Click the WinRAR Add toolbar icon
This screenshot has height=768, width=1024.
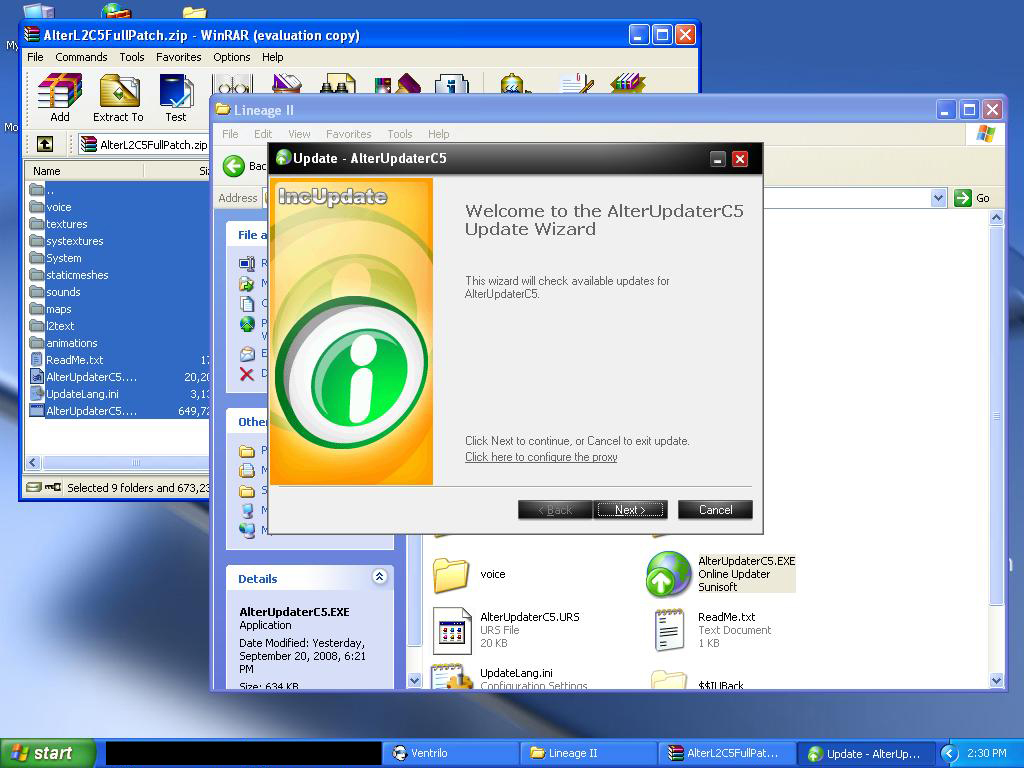(59, 97)
